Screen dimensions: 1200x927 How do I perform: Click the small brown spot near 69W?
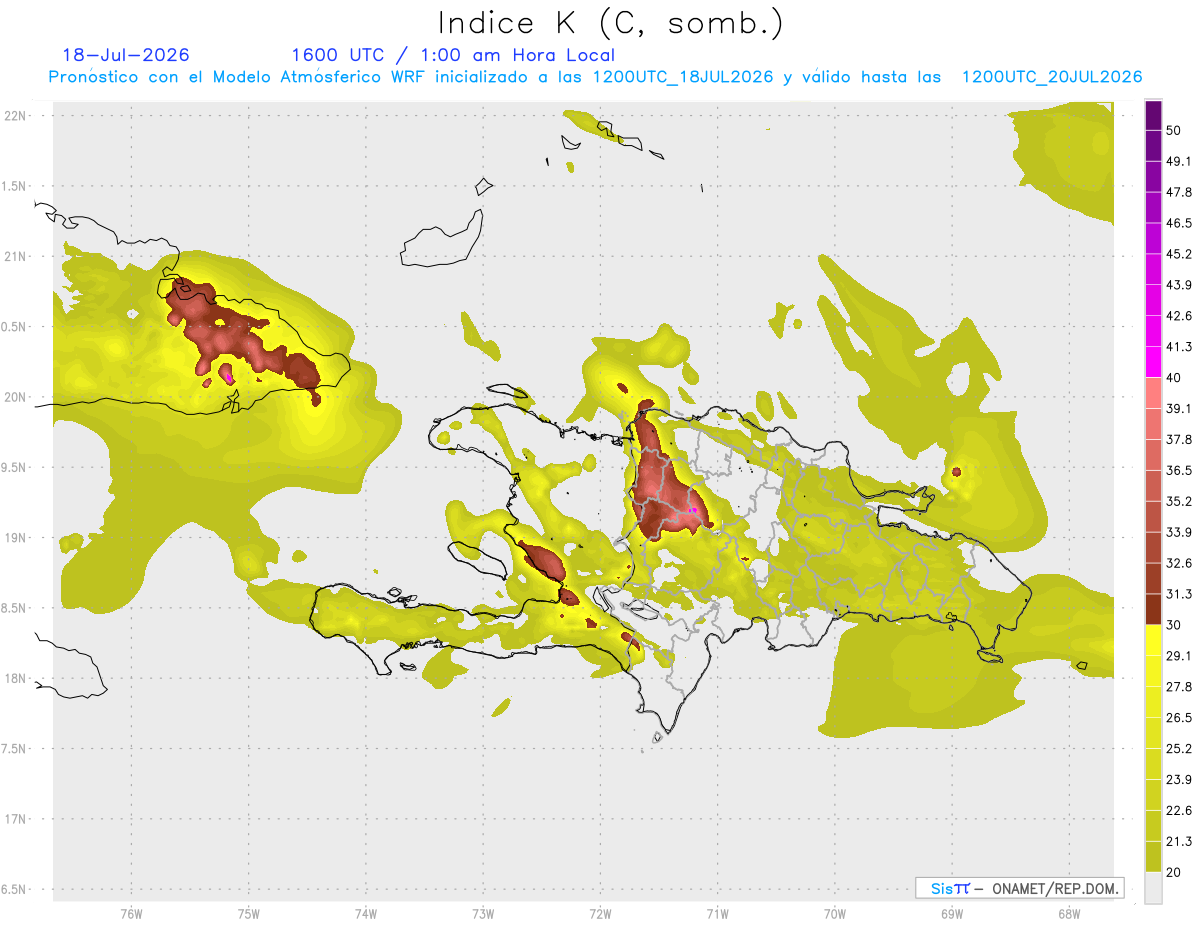[956, 471]
